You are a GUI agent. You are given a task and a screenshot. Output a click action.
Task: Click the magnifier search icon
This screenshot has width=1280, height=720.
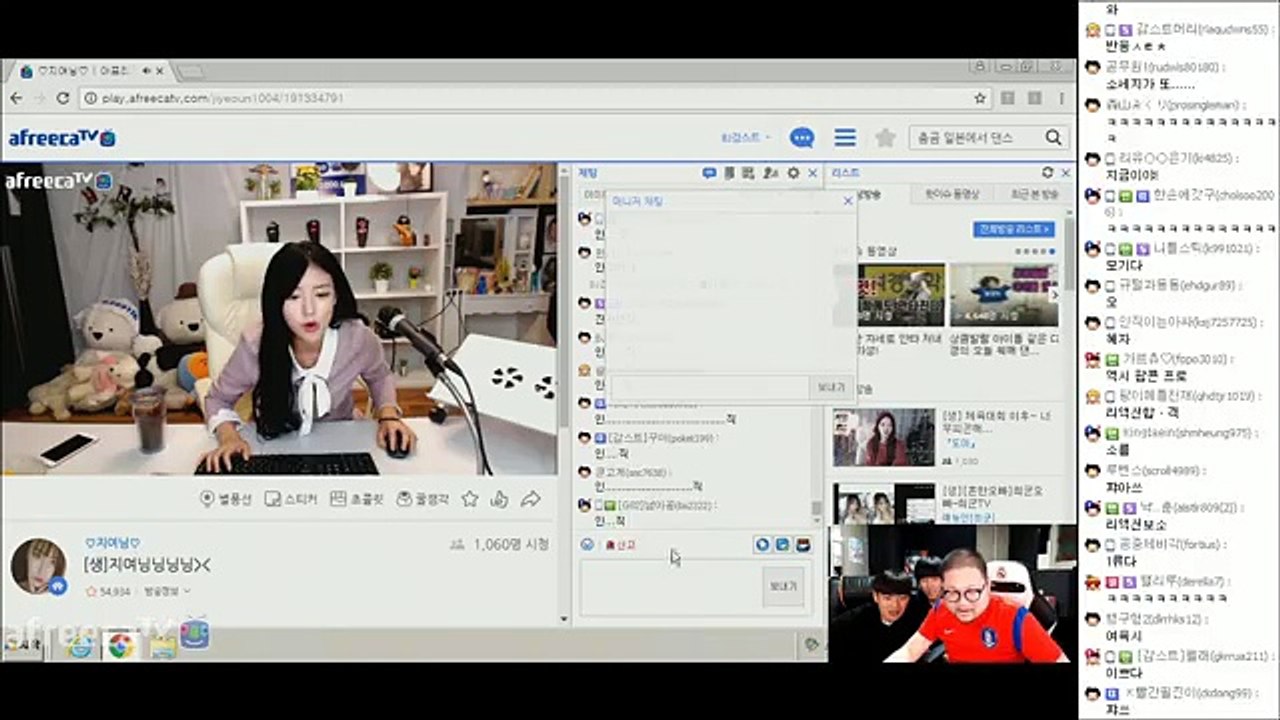point(1054,138)
